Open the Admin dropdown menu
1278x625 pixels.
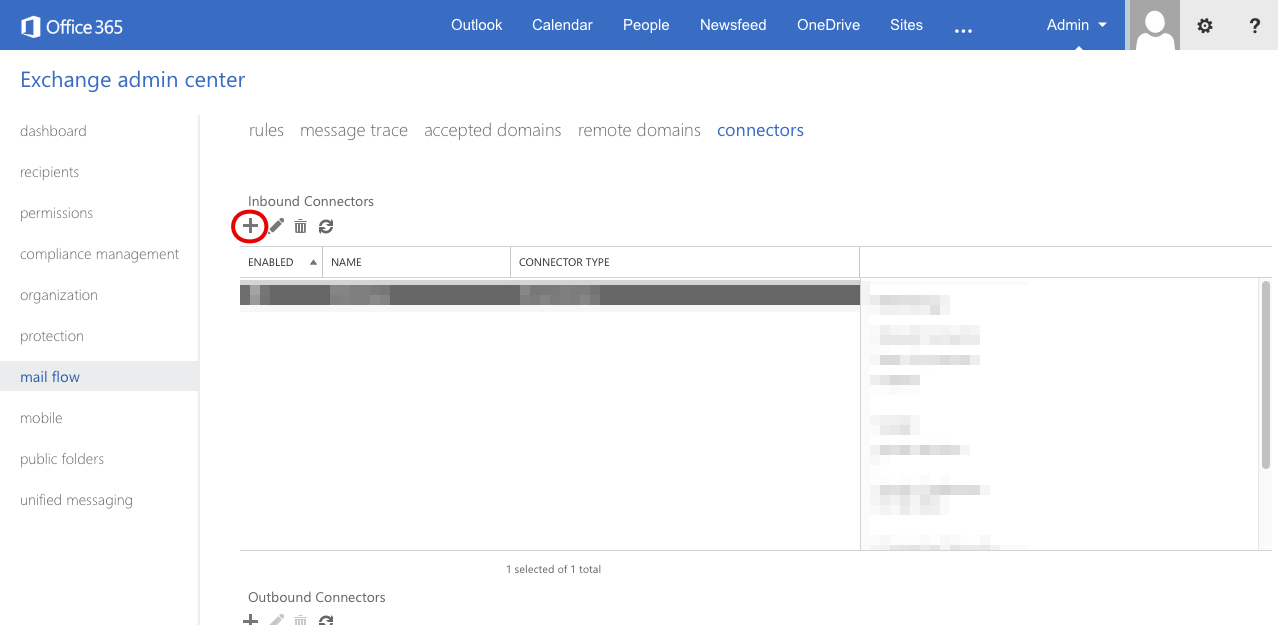click(x=1075, y=25)
